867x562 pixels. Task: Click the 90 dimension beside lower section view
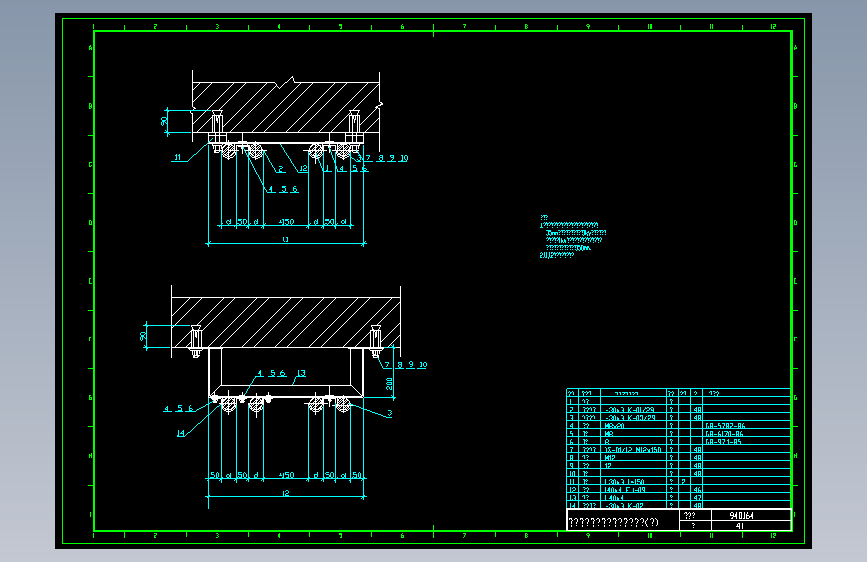[143, 336]
